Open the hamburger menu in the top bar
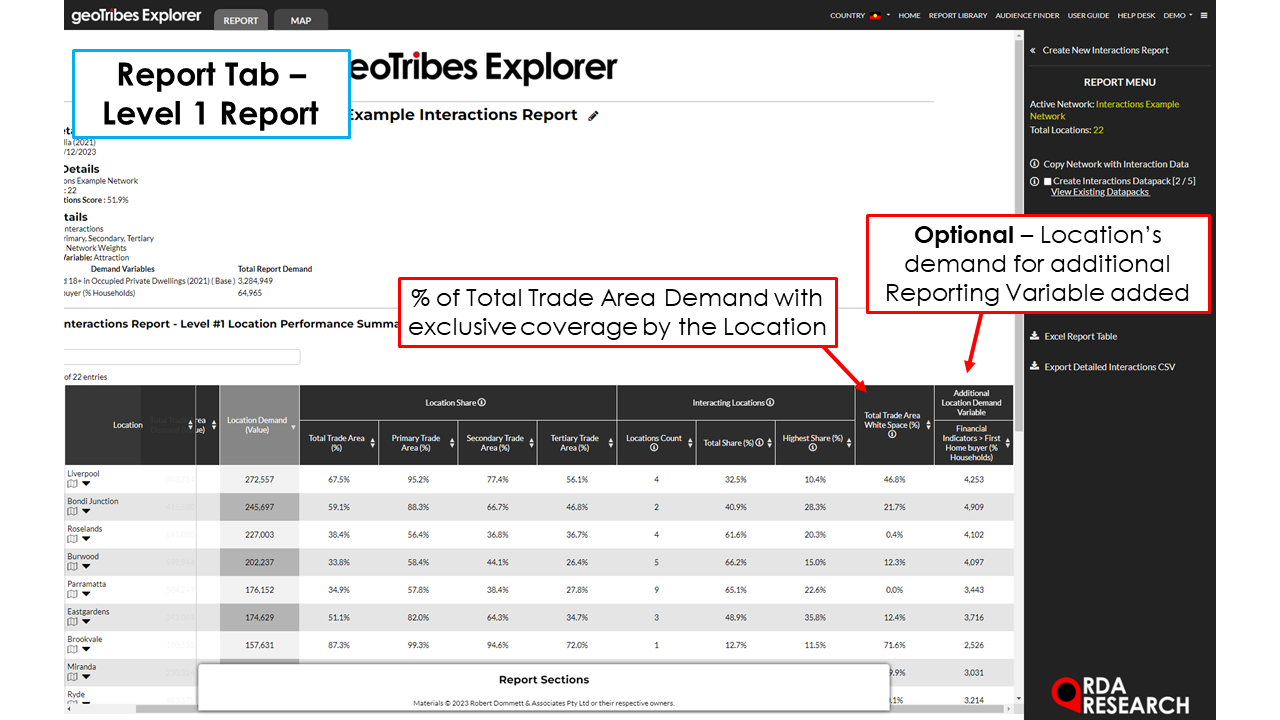The height and width of the screenshot is (720, 1280). click(x=1204, y=16)
